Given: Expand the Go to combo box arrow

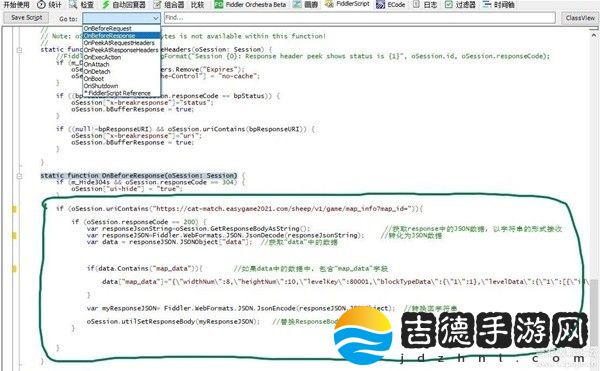Looking at the screenshot, I should click(x=155, y=18).
